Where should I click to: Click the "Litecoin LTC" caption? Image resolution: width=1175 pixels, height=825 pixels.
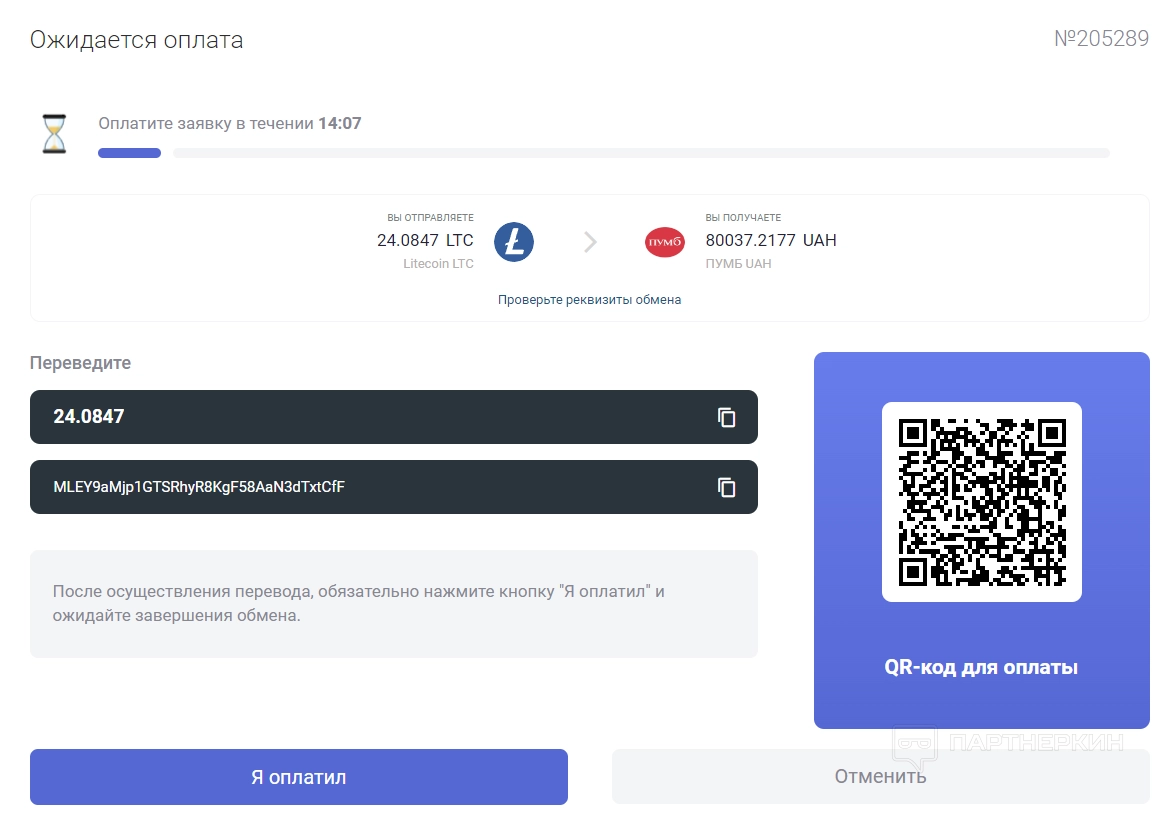(x=438, y=264)
